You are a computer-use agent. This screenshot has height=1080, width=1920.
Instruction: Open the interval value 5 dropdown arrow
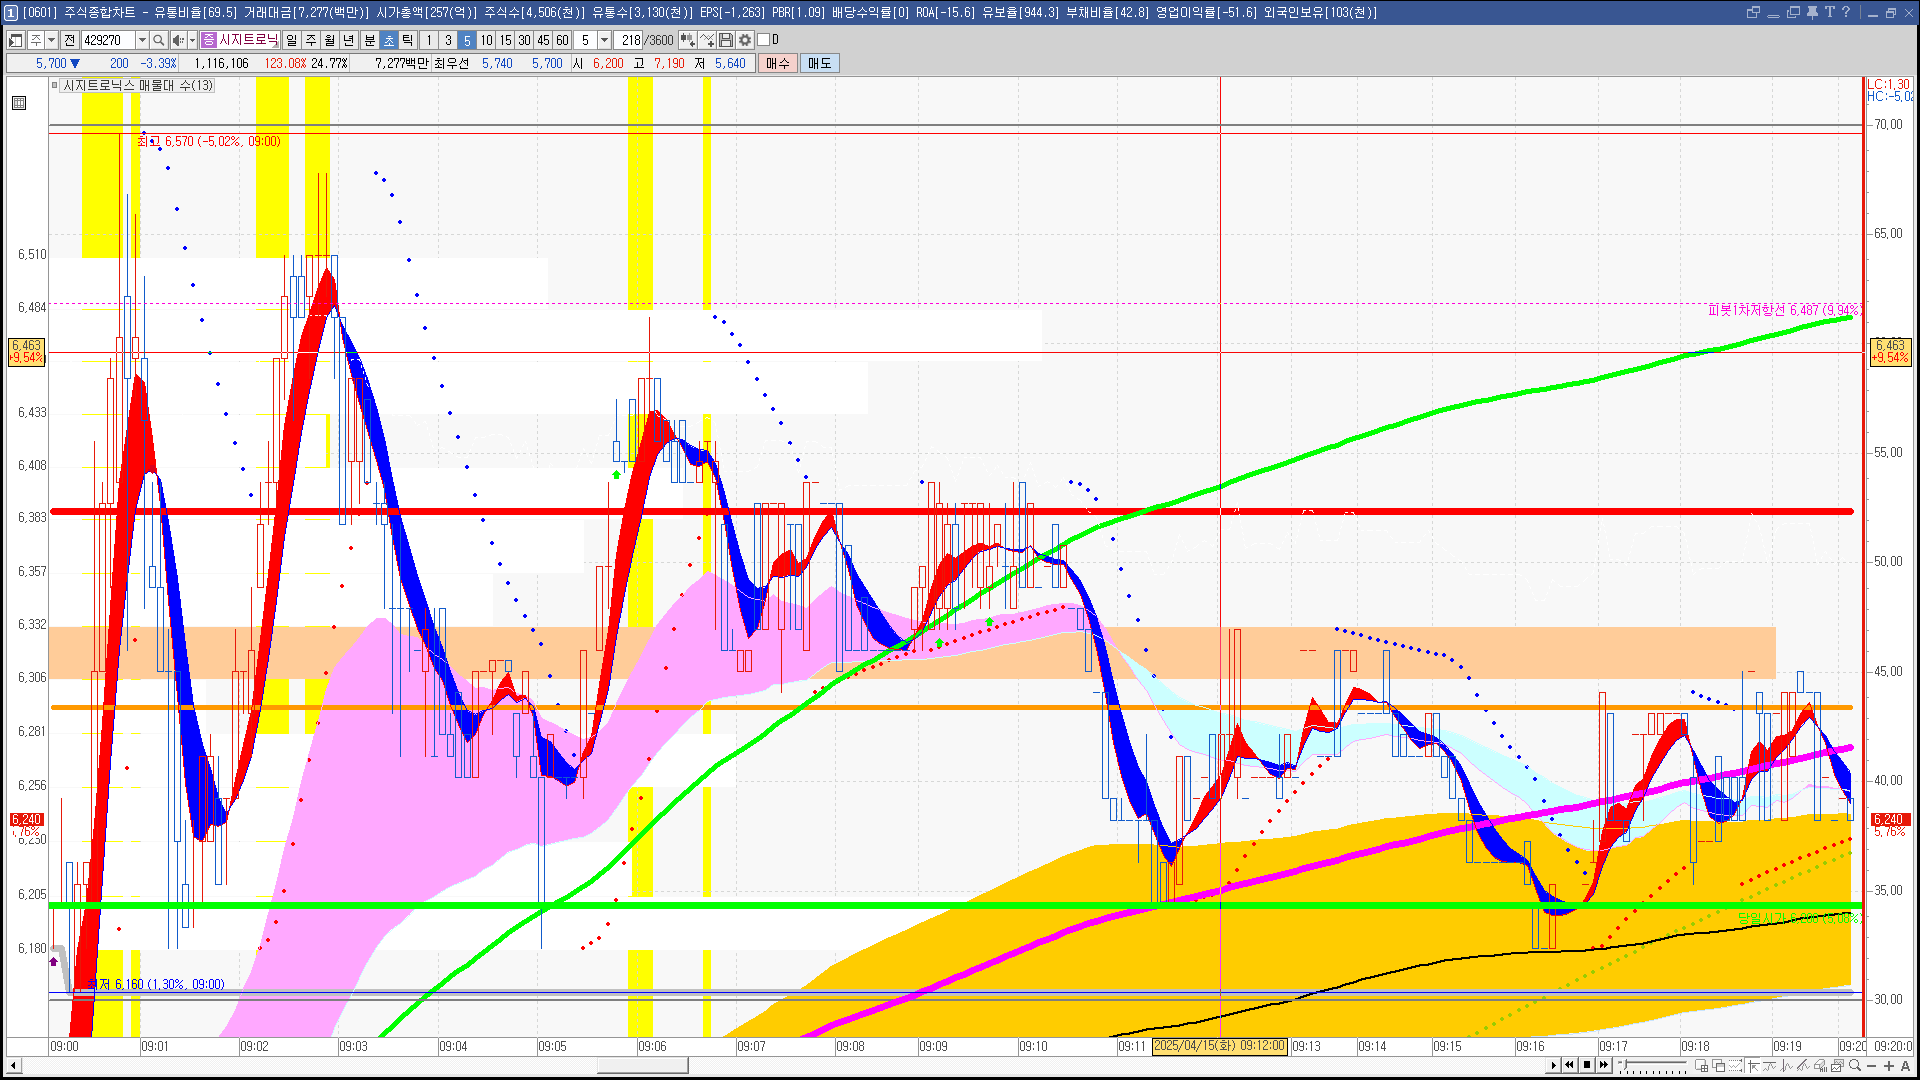click(604, 40)
